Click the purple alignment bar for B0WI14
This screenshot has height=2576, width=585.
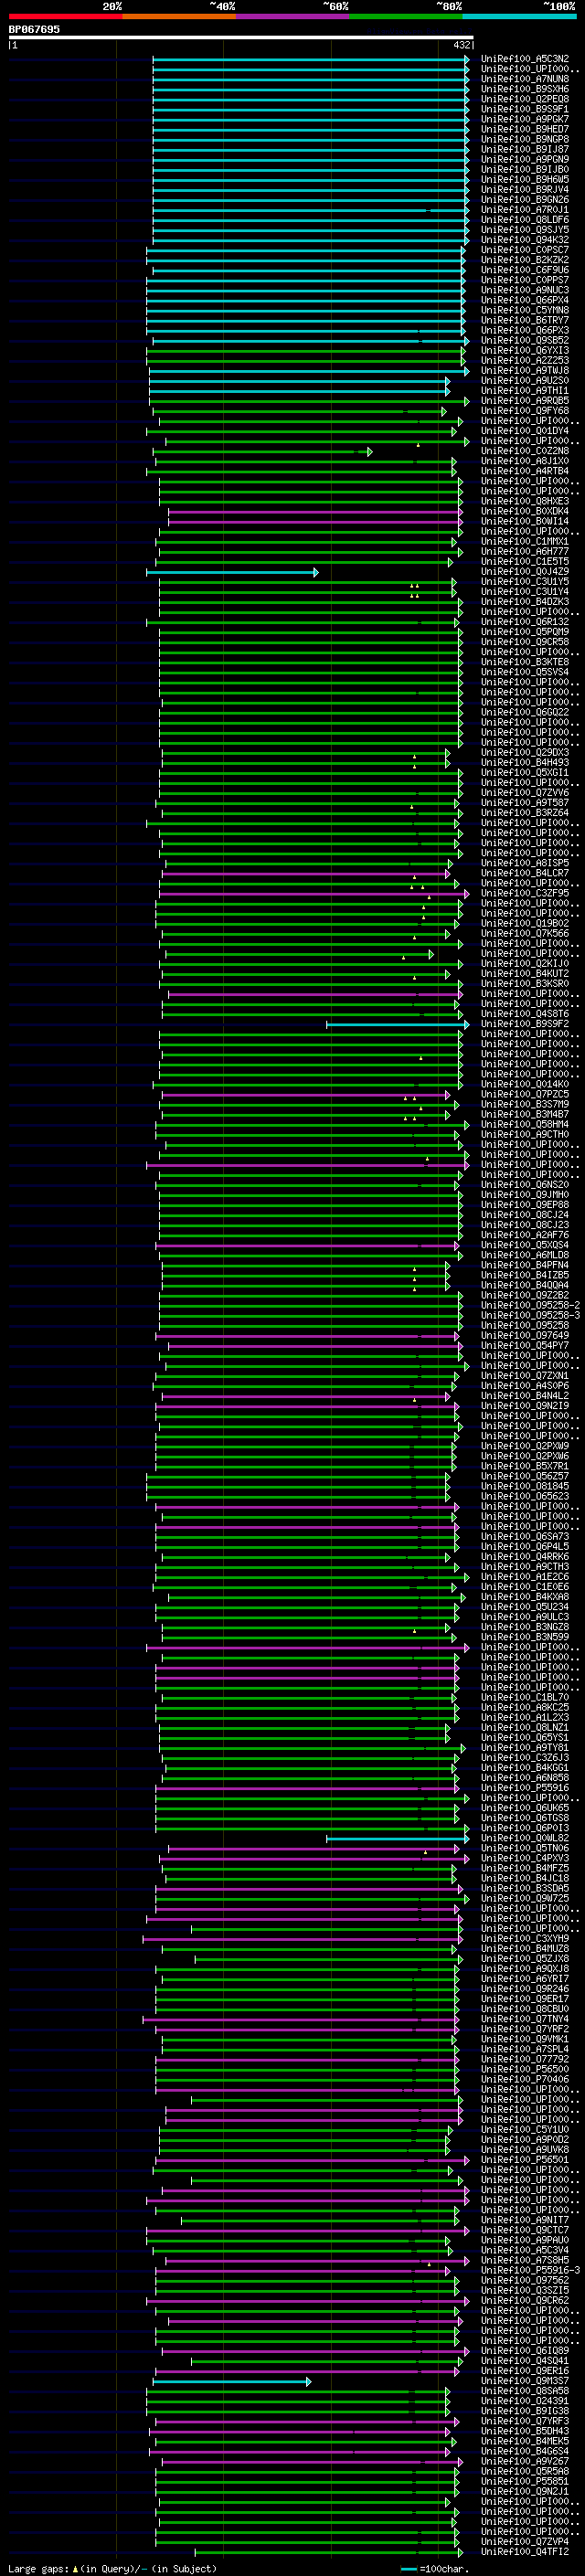(315, 521)
